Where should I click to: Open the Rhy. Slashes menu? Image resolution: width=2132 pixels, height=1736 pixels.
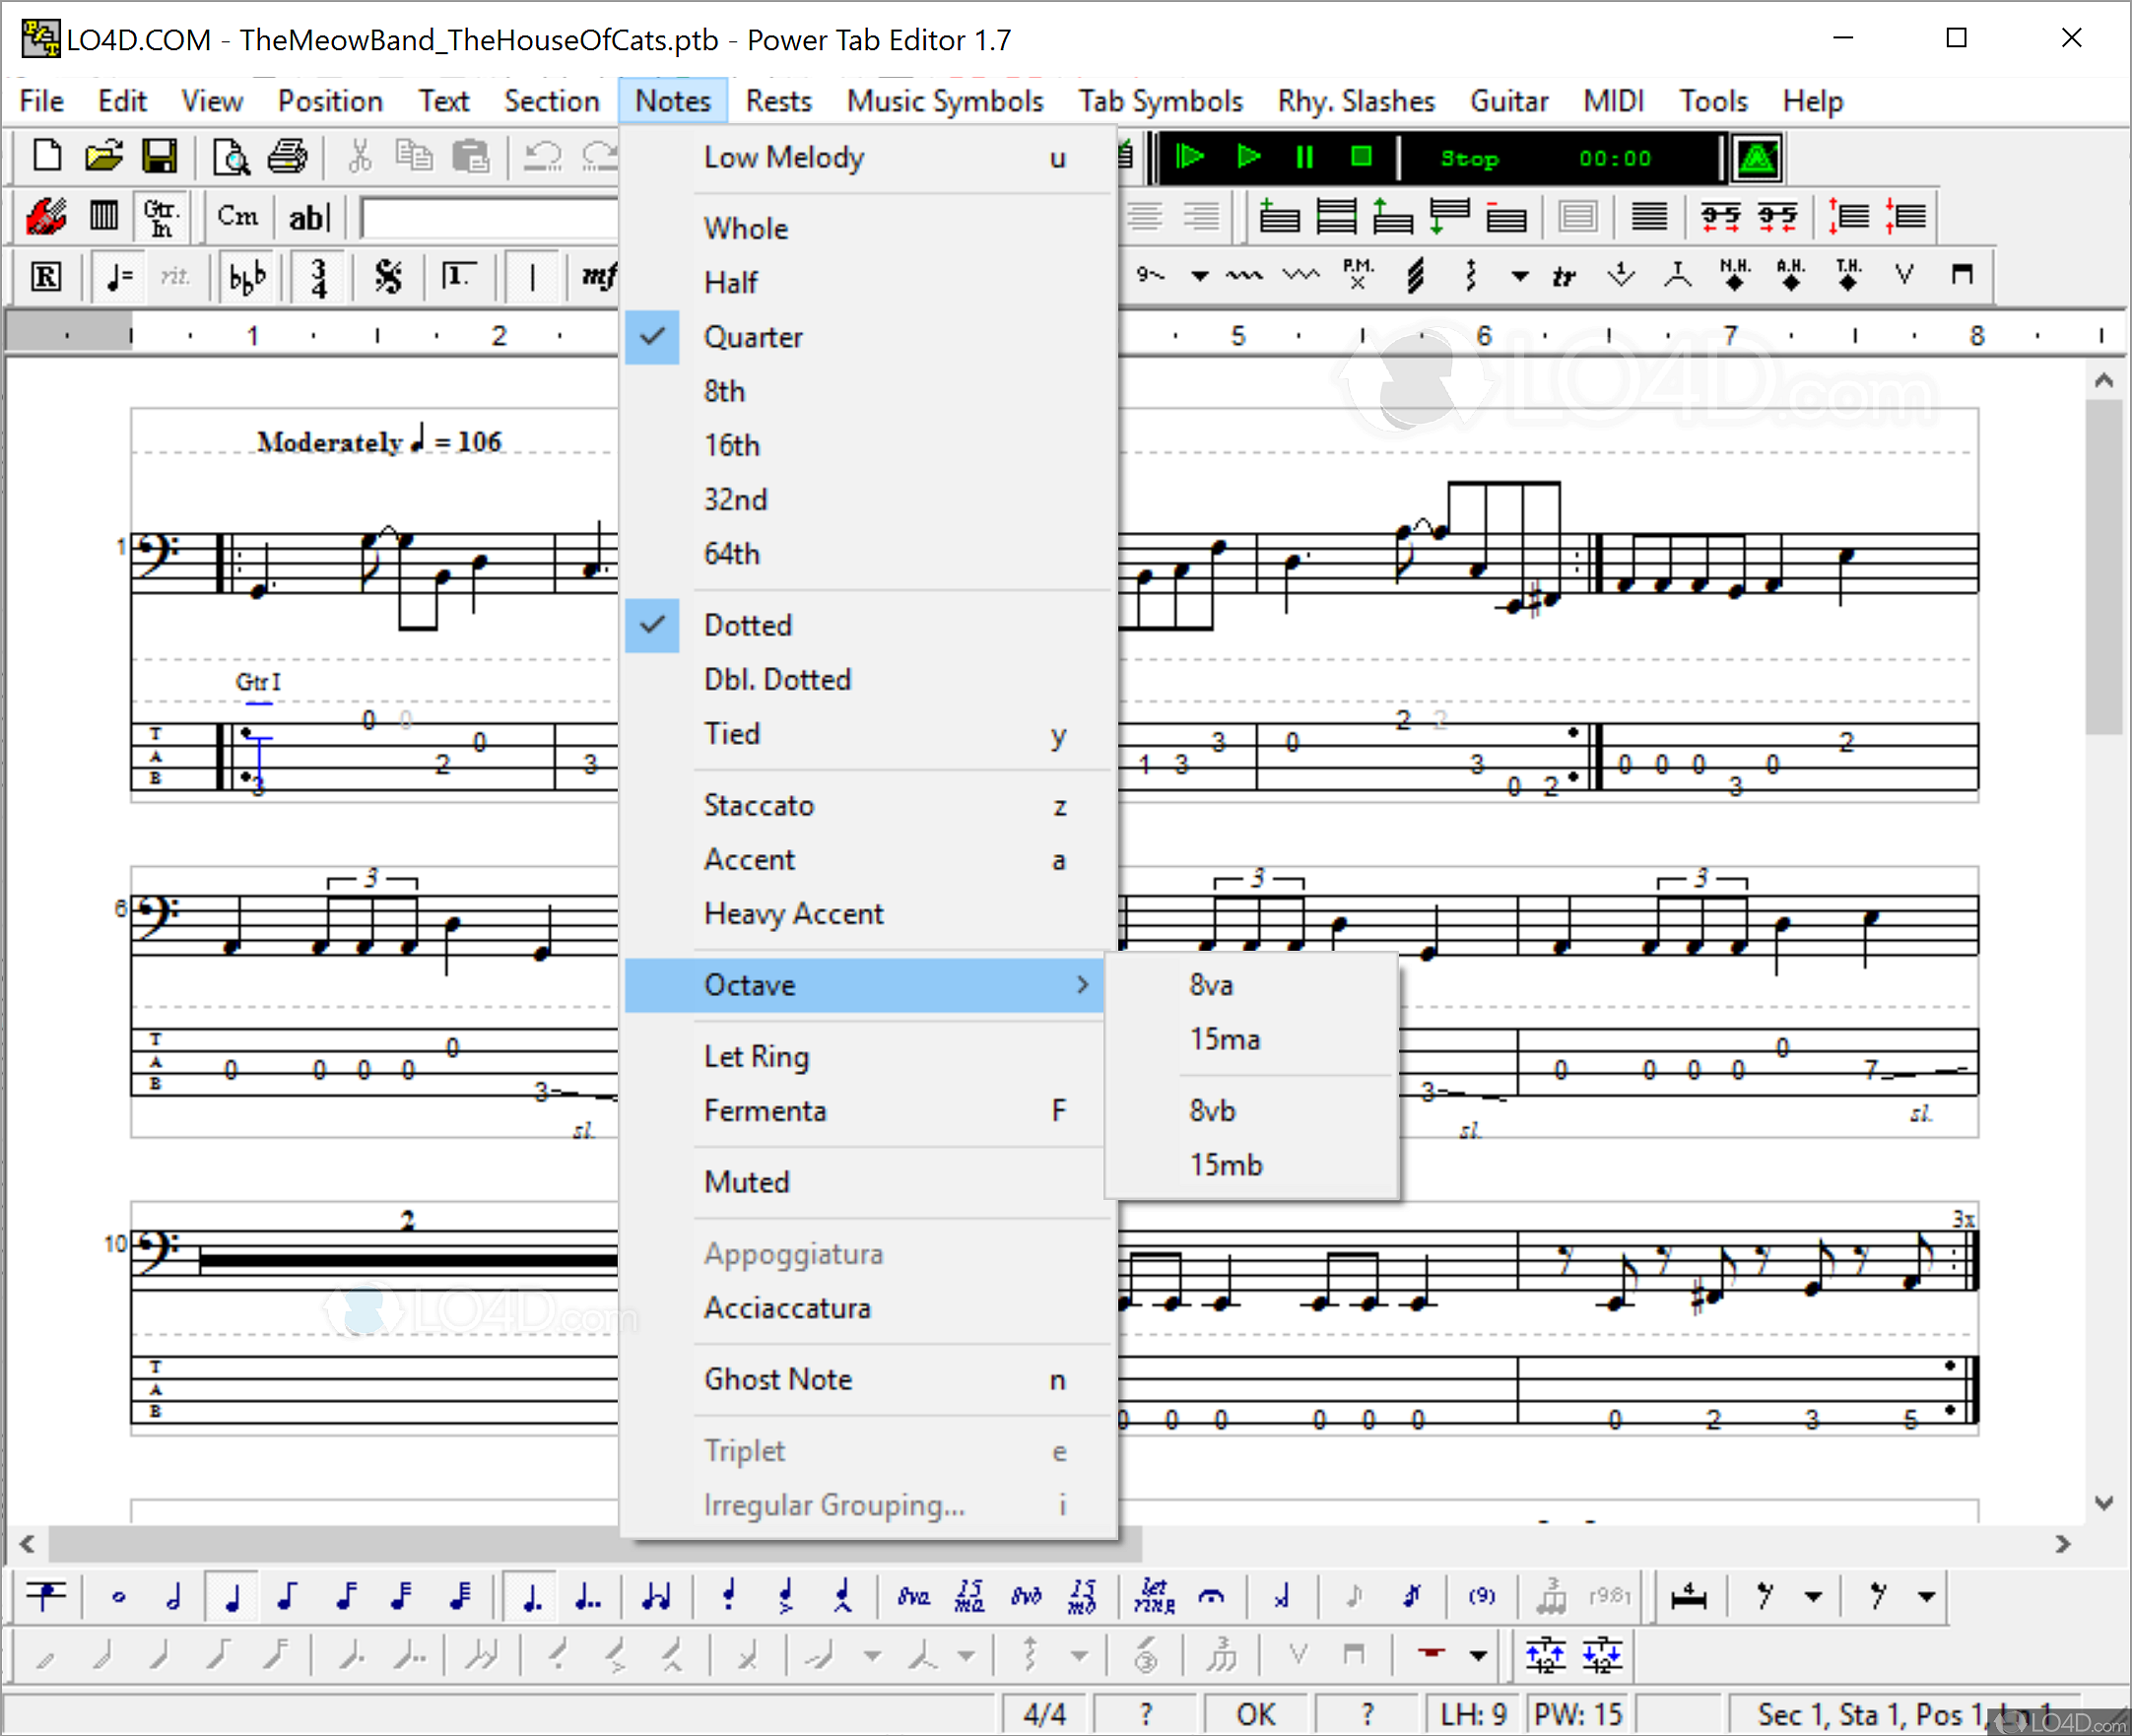point(1356,100)
